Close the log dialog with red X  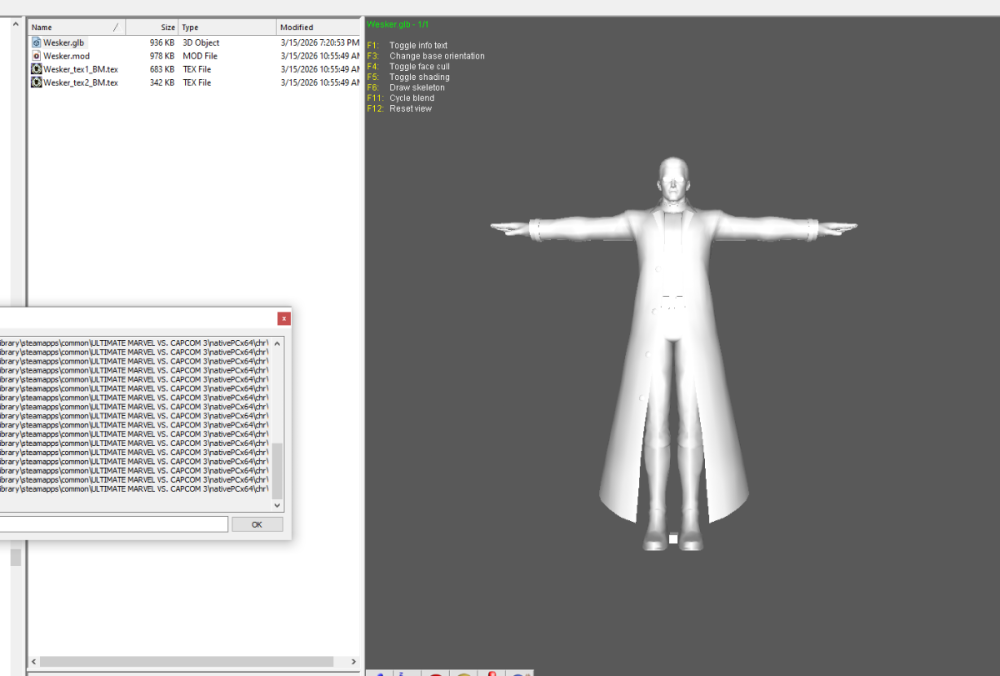(x=284, y=318)
